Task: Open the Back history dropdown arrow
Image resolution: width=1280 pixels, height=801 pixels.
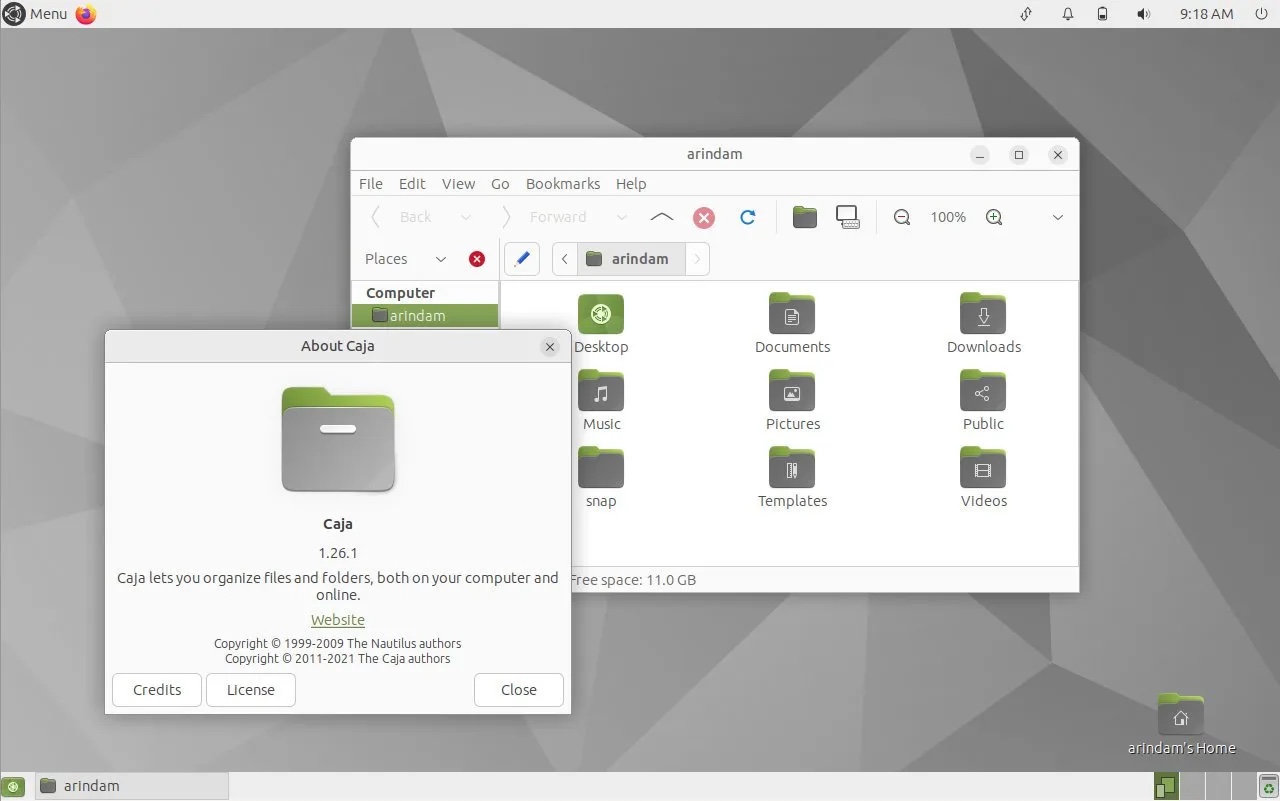Action: [x=465, y=217]
